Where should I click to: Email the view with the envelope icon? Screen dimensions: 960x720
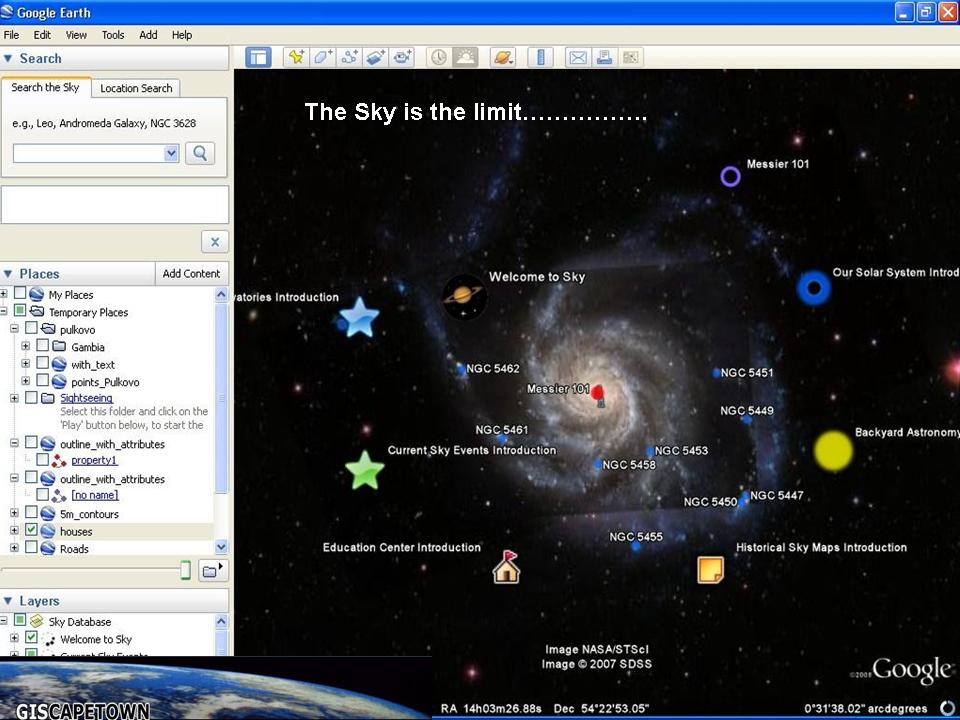[577, 58]
